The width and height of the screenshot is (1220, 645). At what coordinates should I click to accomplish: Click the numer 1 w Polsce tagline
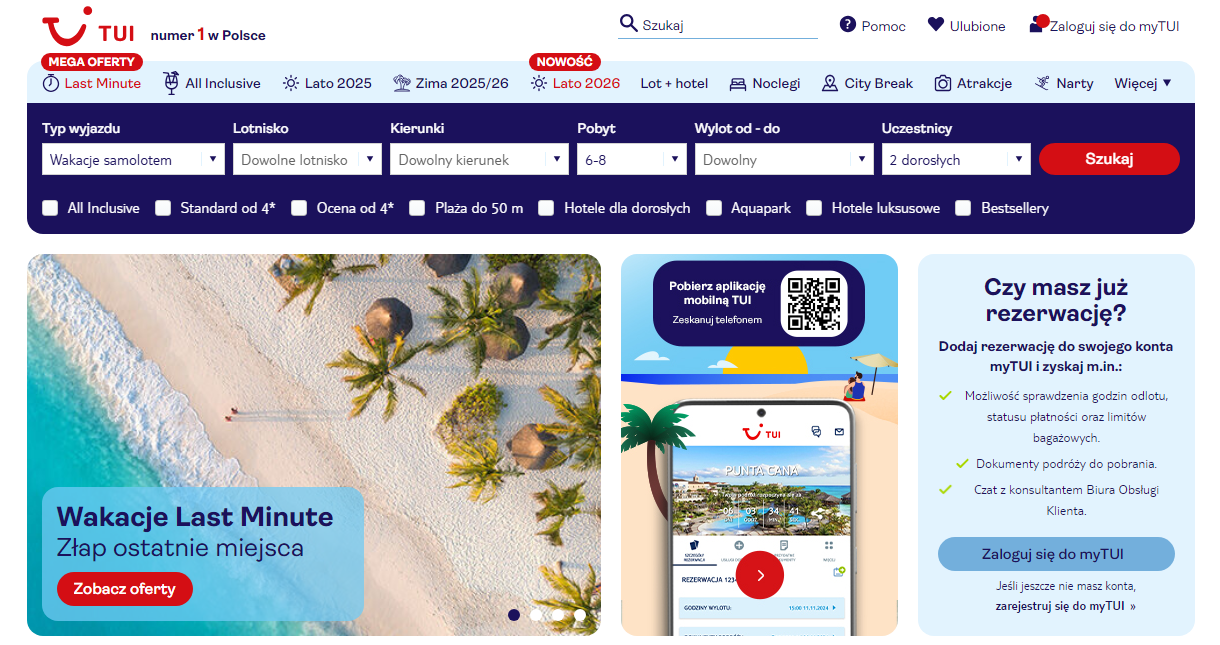pyautogui.click(x=208, y=34)
